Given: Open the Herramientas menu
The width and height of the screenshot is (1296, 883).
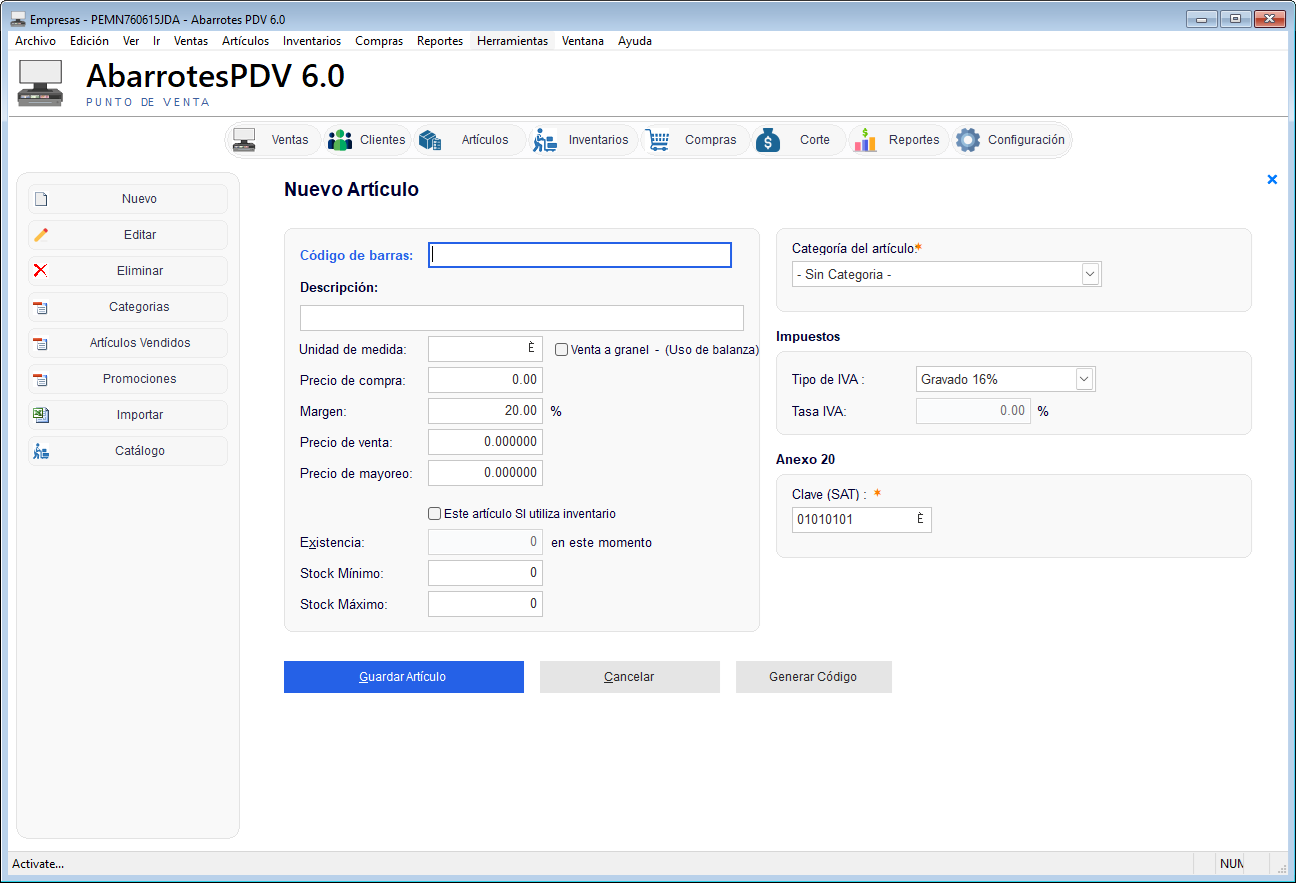Looking at the screenshot, I should (x=513, y=41).
